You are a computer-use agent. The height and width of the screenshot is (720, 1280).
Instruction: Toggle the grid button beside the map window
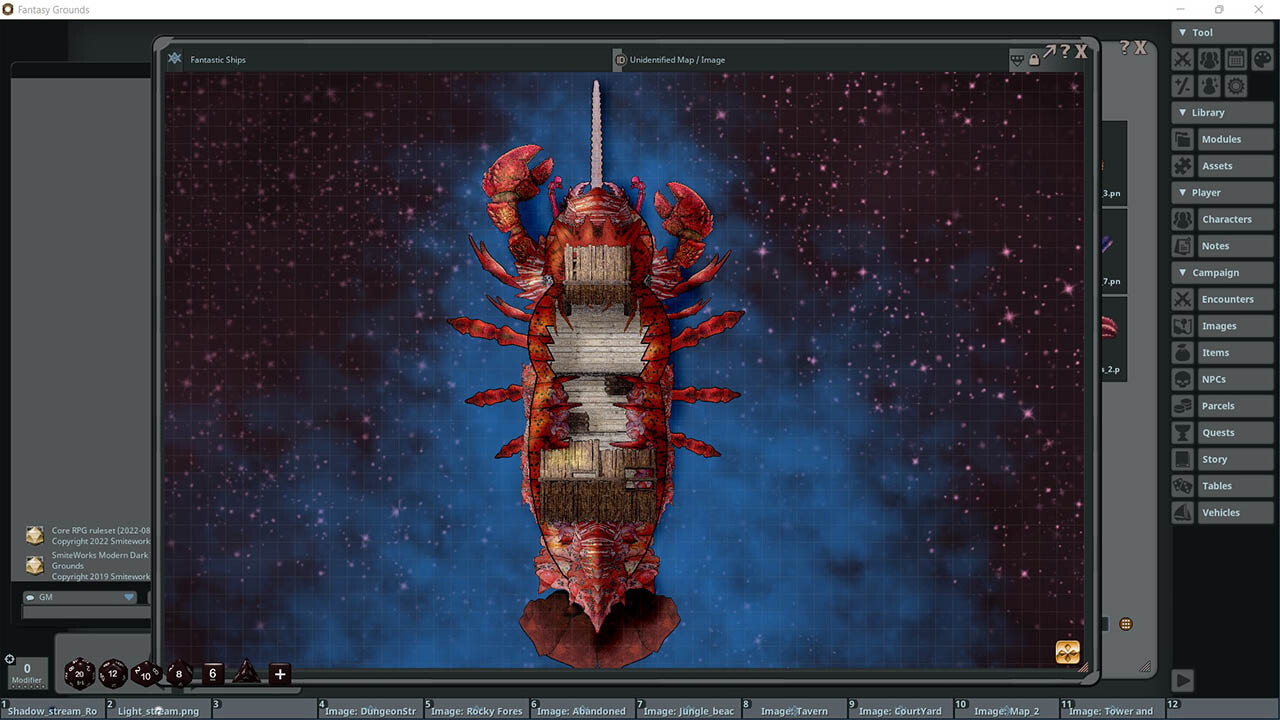coord(1126,623)
